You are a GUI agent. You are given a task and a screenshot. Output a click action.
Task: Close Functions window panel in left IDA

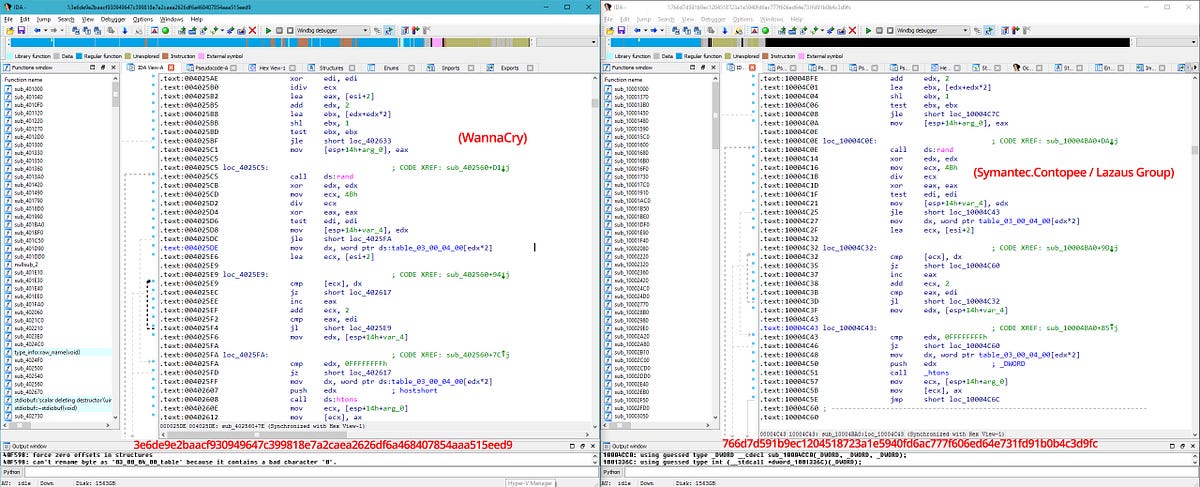pos(114,67)
